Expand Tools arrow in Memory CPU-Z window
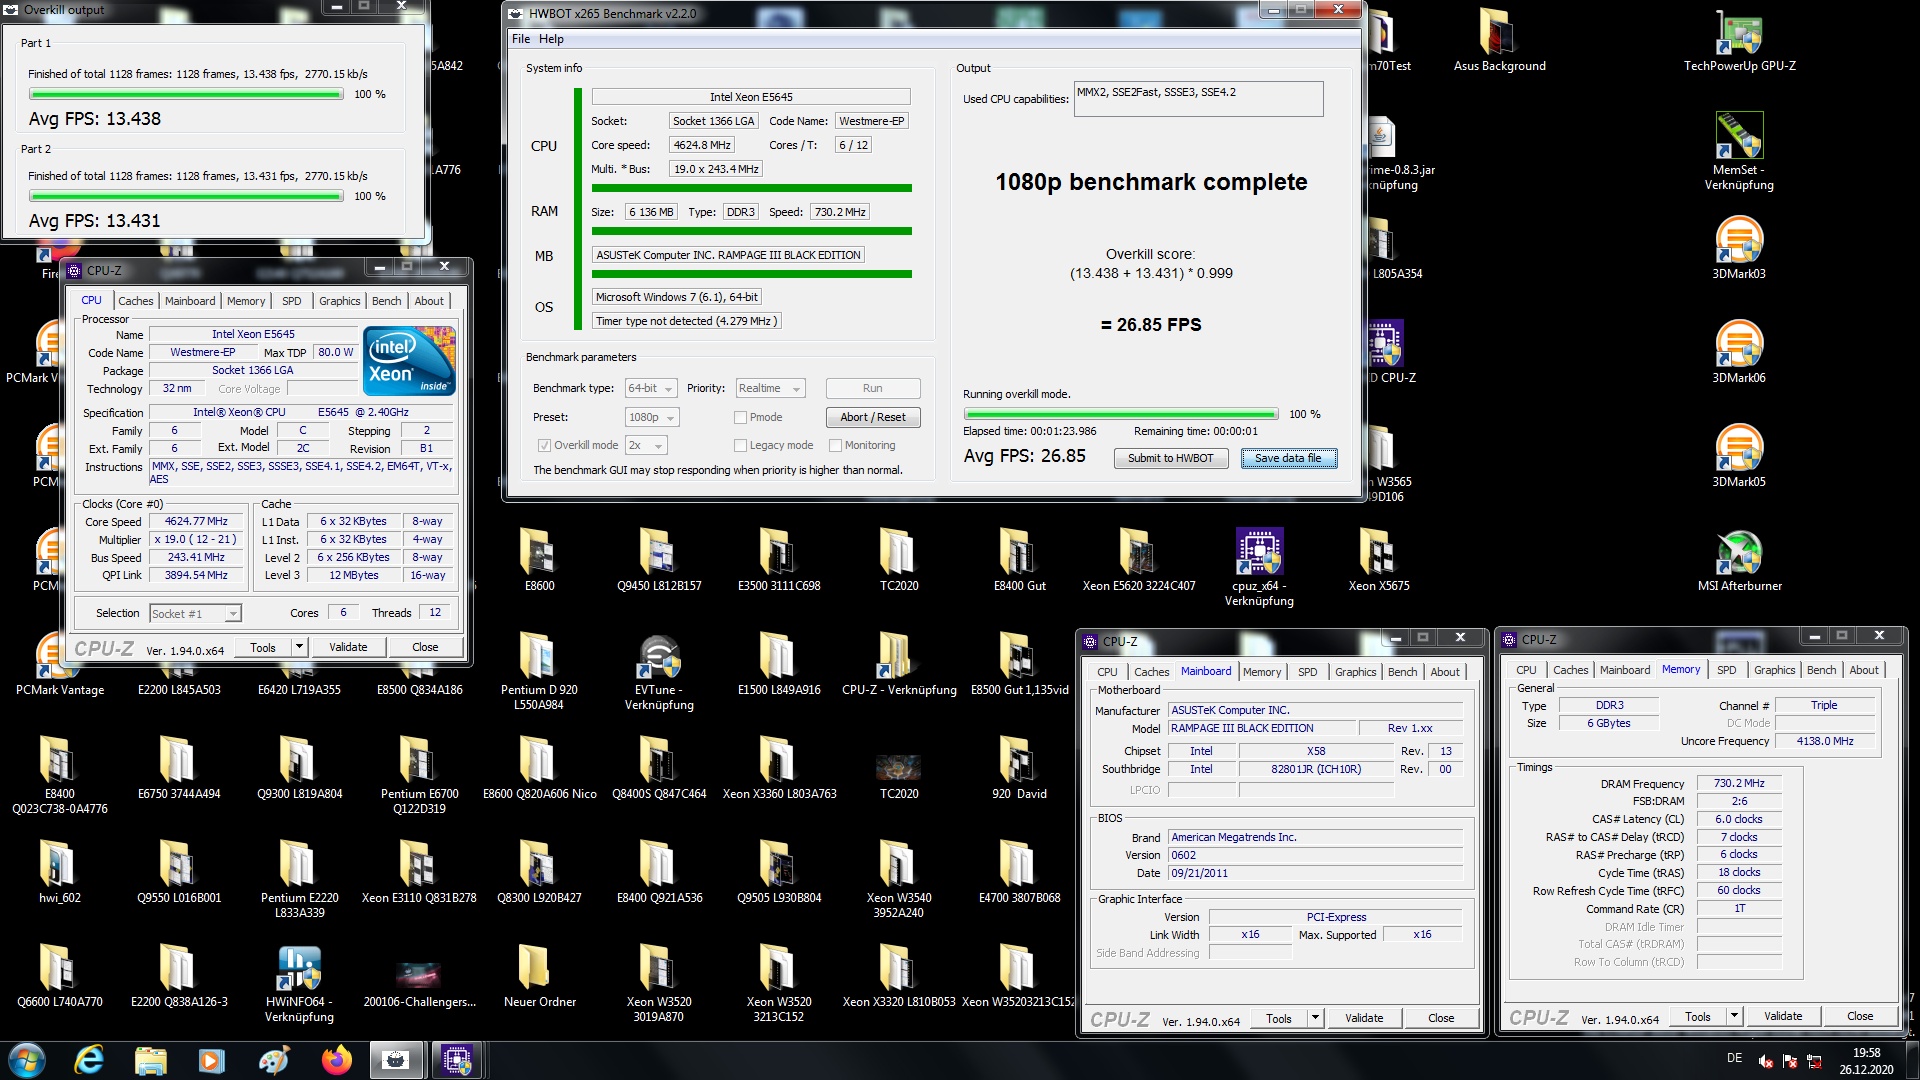The image size is (1920, 1080). click(x=1734, y=1017)
